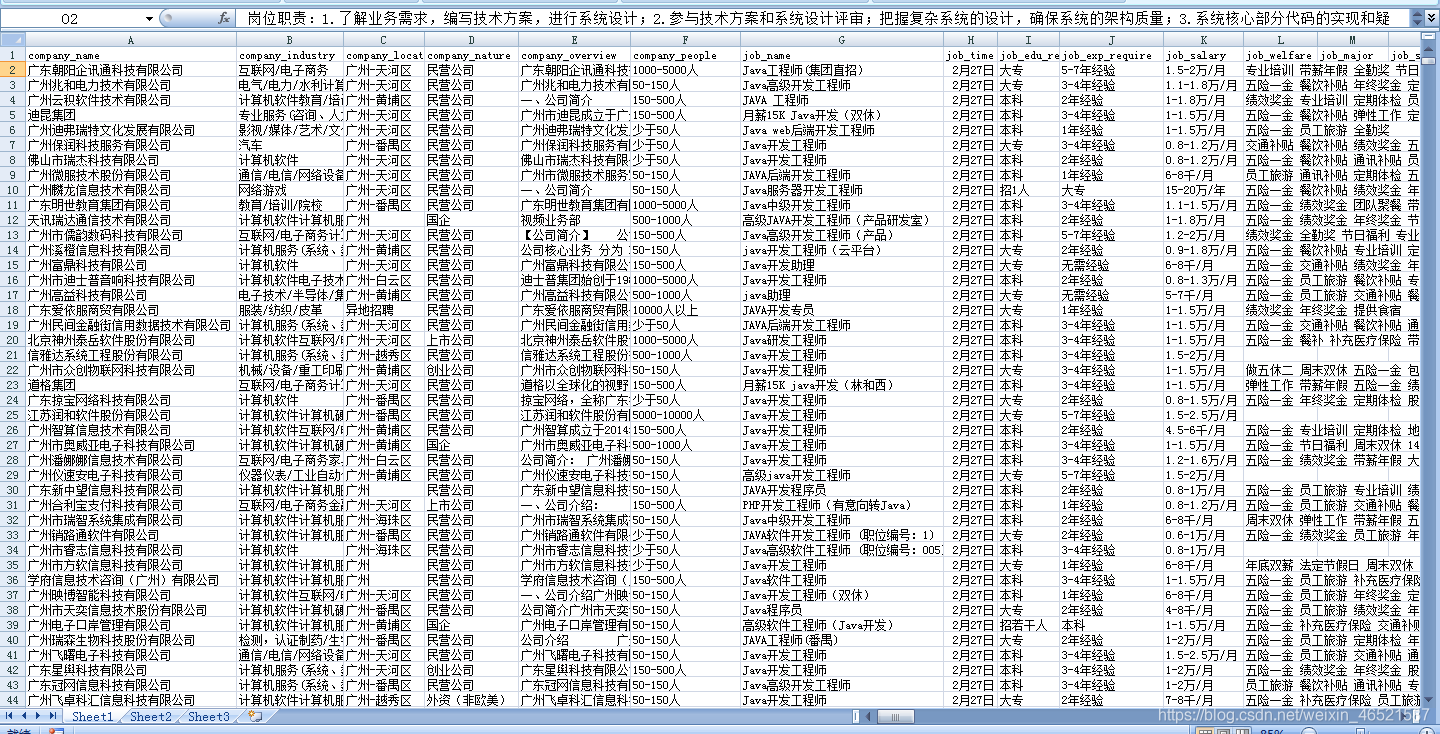The height and width of the screenshot is (734, 1440).
Task: Select cell 外资（非欧美）
Action: coord(471,700)
